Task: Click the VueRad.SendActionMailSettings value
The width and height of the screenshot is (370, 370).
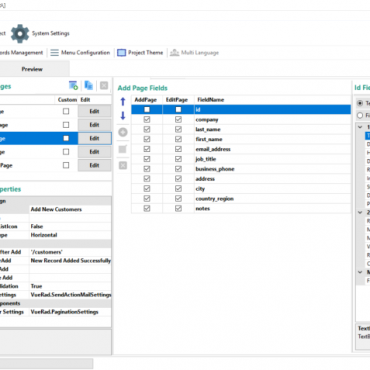Action: [x=70, y=295]
